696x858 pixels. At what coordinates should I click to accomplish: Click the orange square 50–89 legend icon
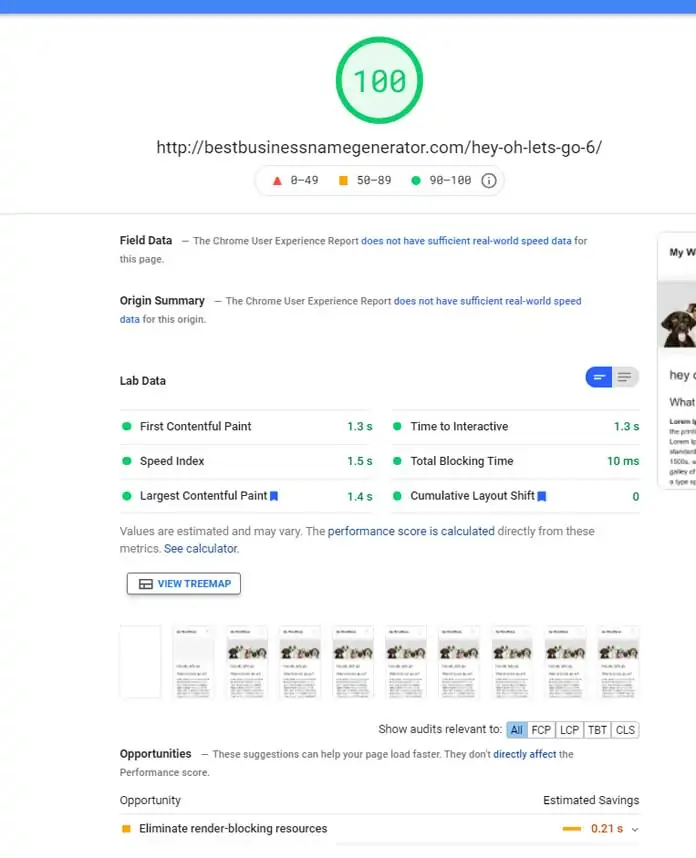tap(343, 181)
